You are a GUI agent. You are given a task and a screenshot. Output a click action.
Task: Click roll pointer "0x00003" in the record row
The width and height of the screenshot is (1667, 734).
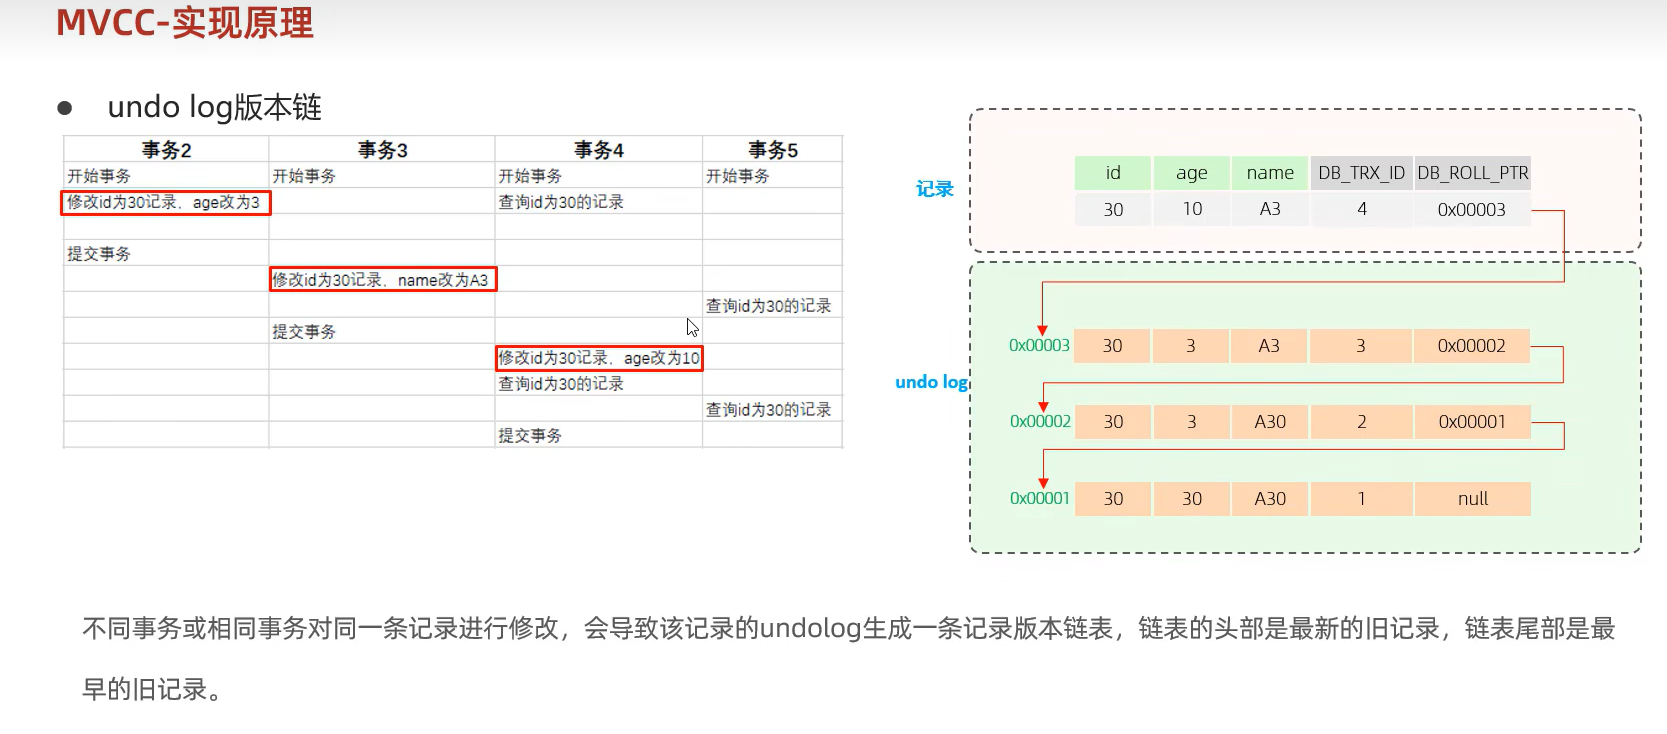pyautogui.click(x=1472, y=209)
